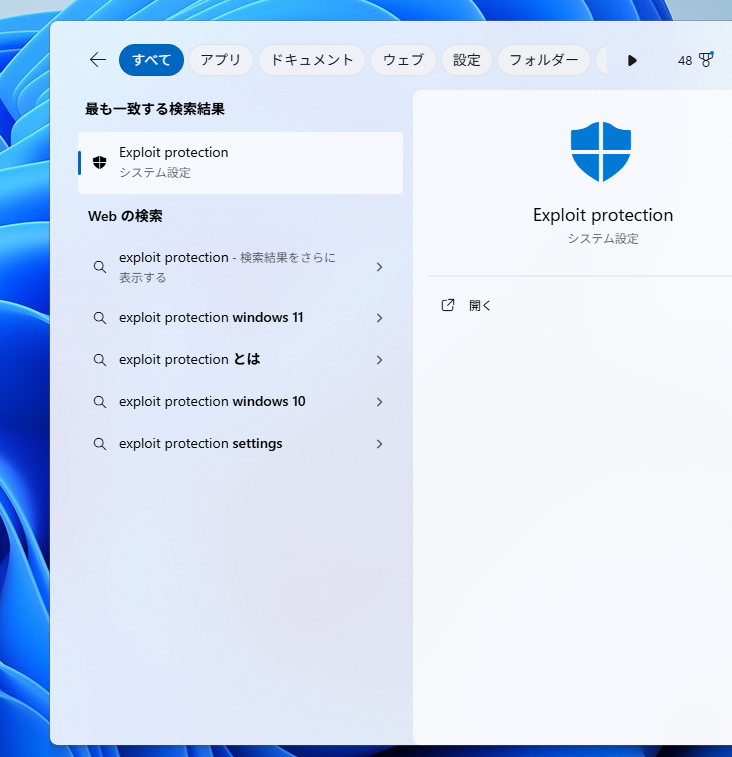Open the Microsoft Rewards medal icon
Viewport: 732px width, 757px height.
706,60
